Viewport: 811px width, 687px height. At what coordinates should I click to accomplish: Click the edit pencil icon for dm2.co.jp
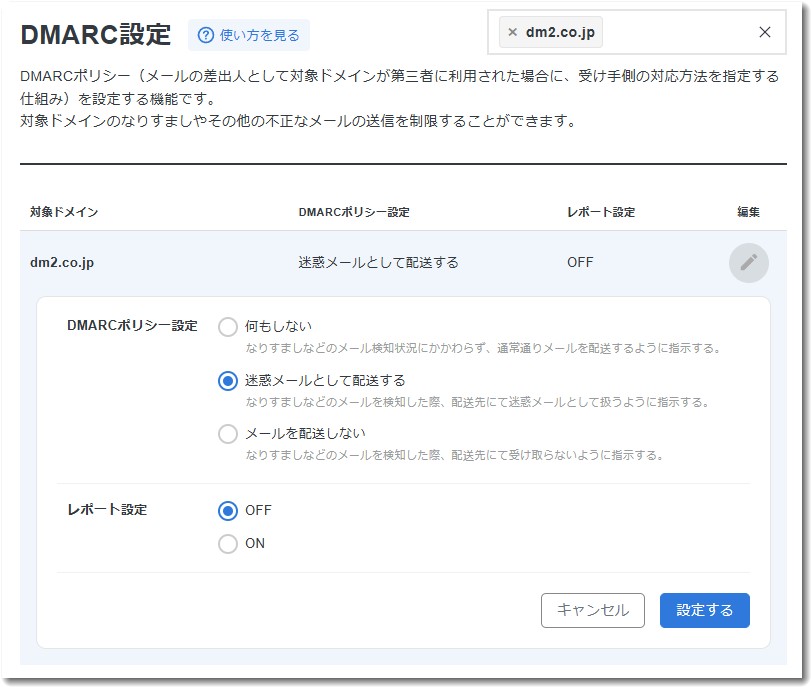[748, 261]
